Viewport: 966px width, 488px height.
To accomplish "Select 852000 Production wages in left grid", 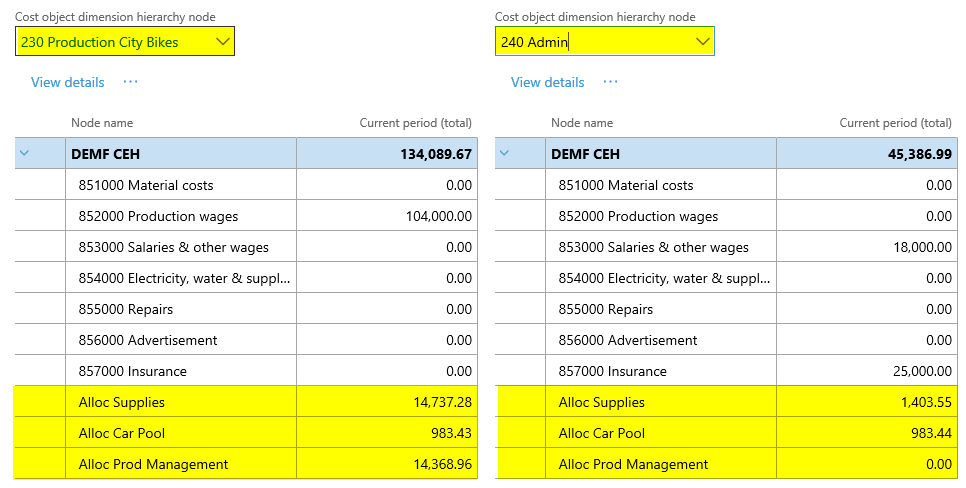I will point(158,216).
